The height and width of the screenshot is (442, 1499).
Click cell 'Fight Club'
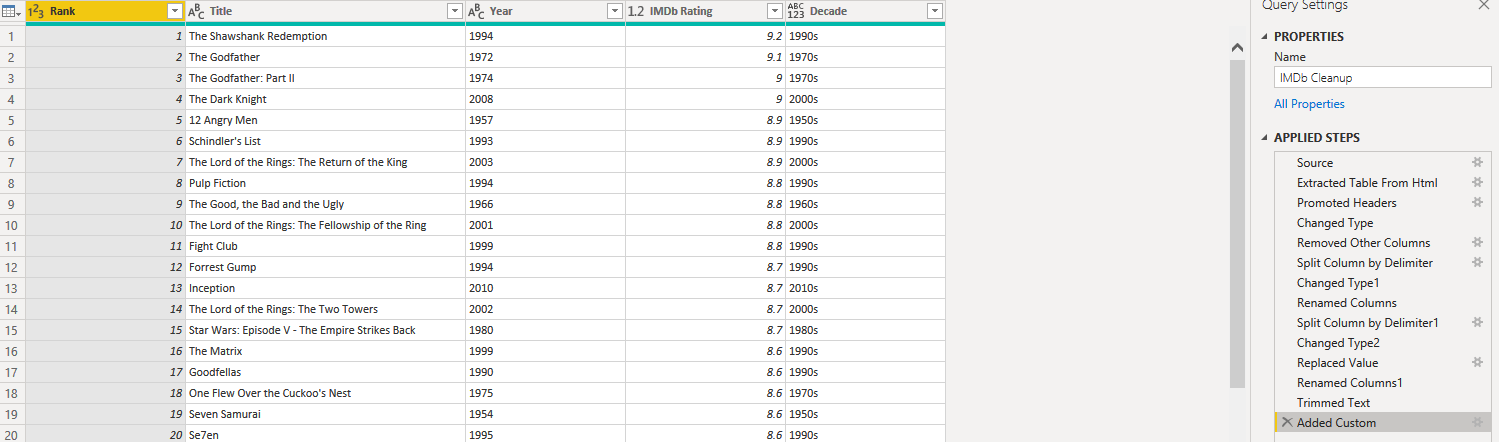(x=325, y=246)
